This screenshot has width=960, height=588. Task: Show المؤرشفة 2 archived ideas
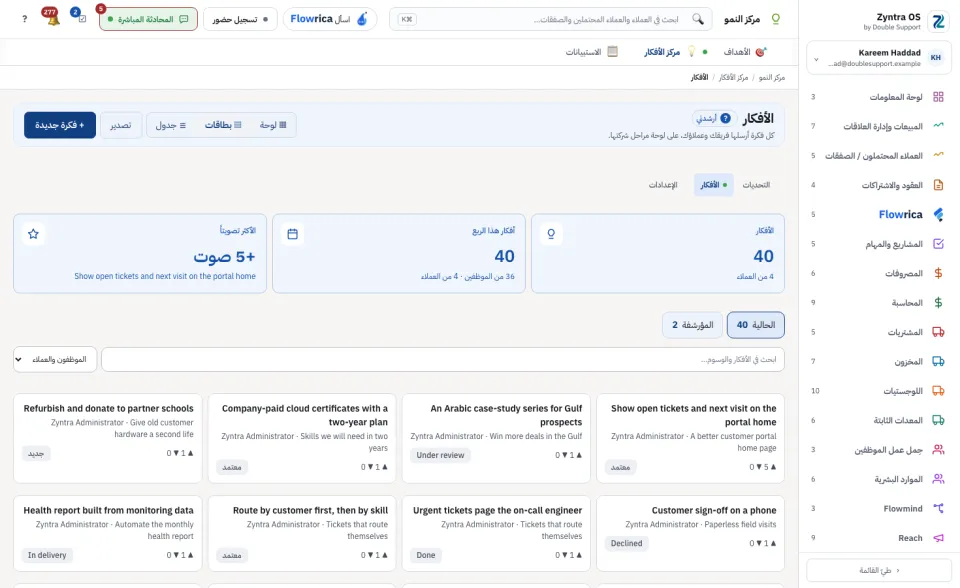pos(692,325)
